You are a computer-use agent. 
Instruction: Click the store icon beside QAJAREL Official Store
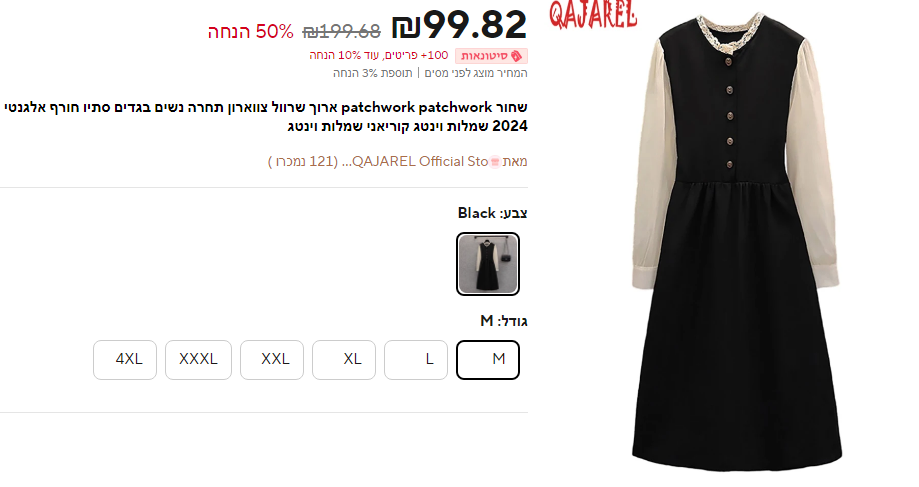(x=495, y=162)
